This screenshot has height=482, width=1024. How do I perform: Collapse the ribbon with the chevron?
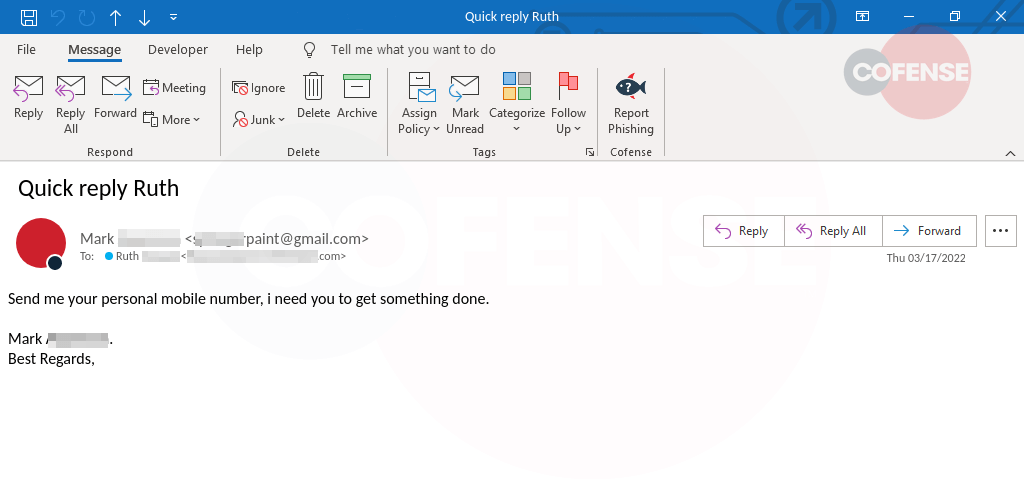(1010, 152)
